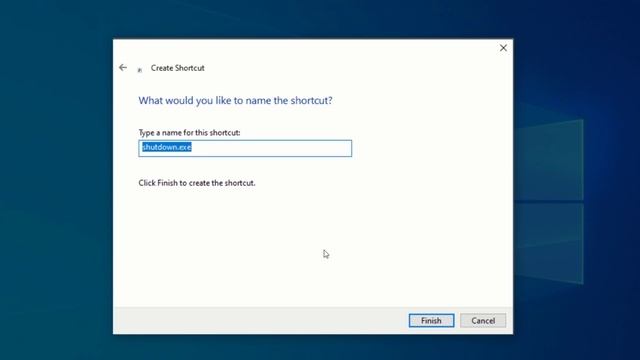640x360 pixels.
Task: Click Finish to create the shortcut
Action: 431,321
